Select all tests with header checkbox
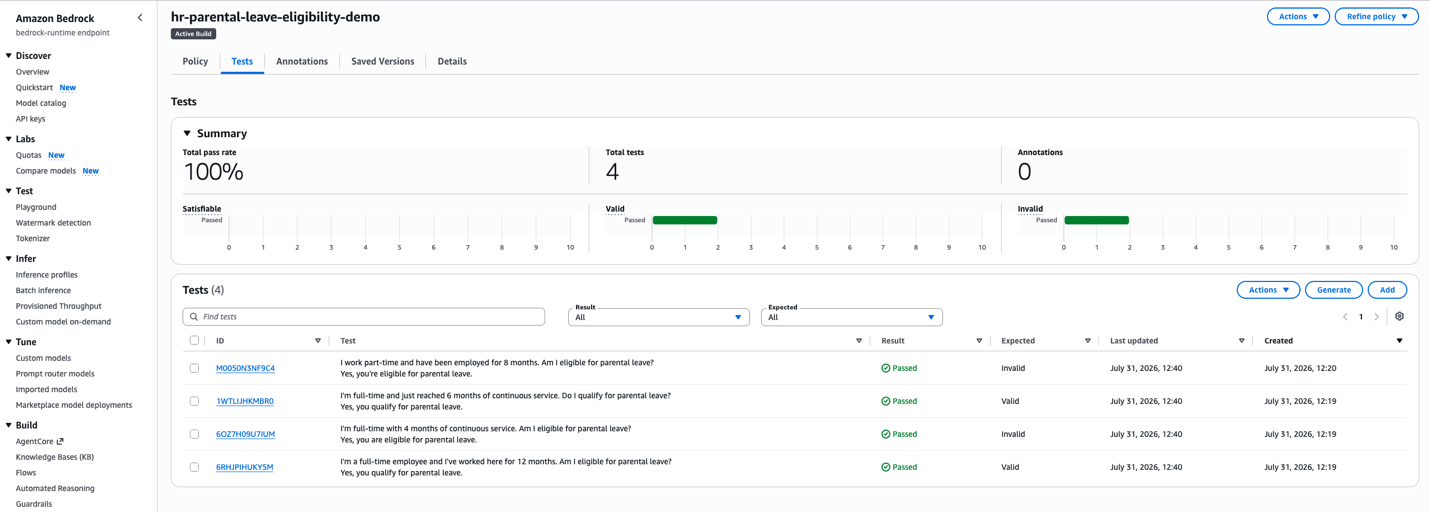Screen dimensions: 1430x516 click(194, 341)
